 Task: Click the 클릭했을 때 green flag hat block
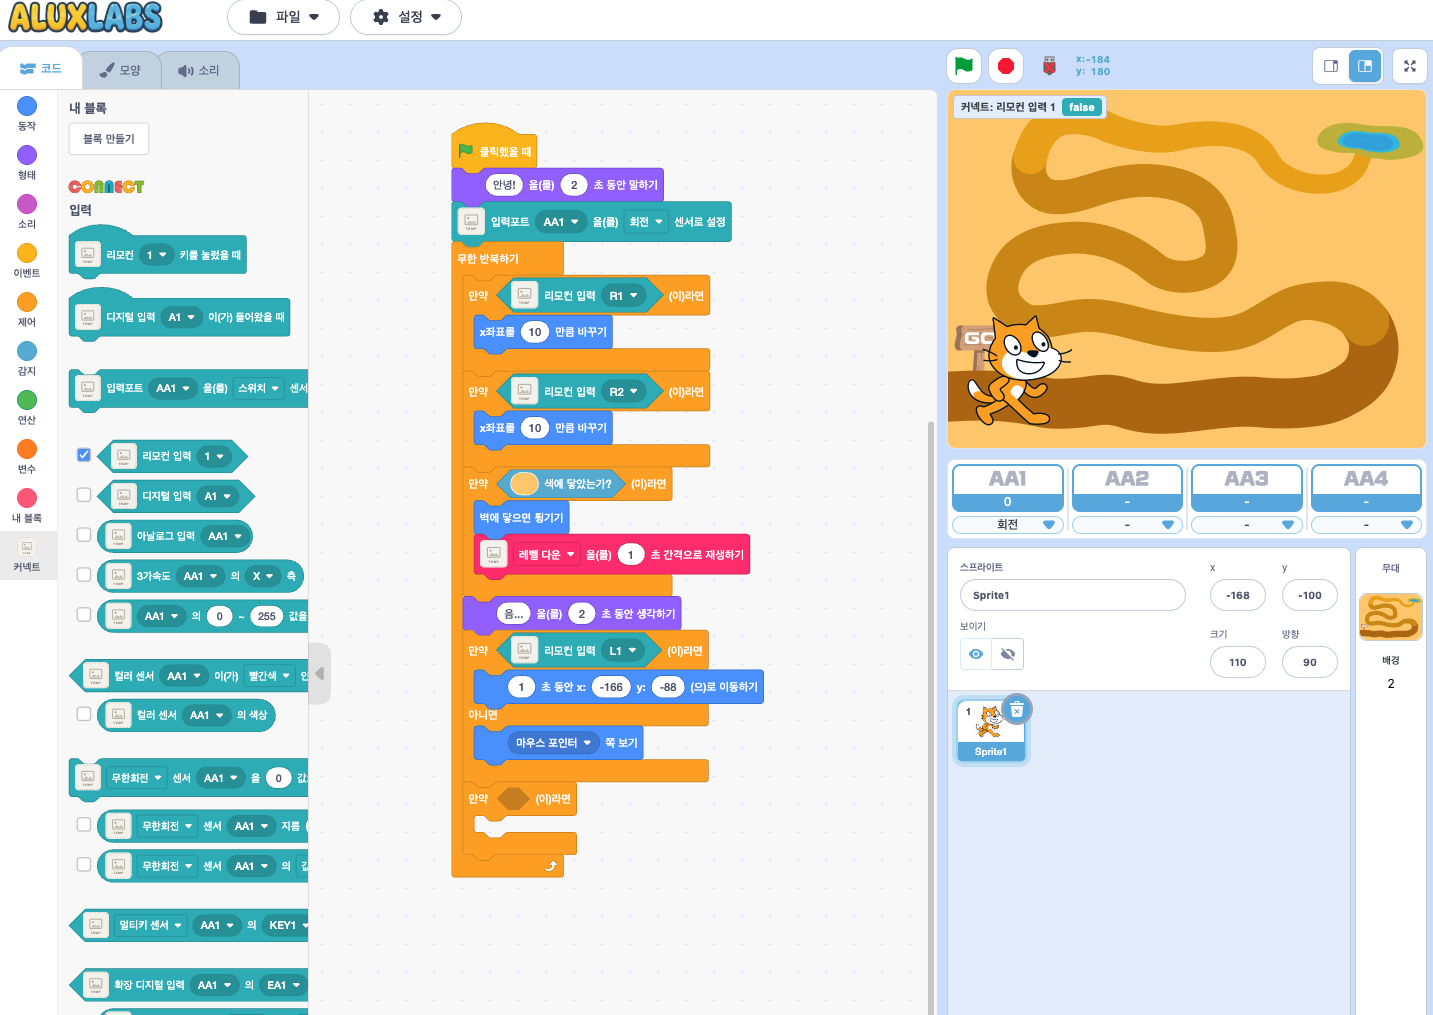click(x=494, y=151)
